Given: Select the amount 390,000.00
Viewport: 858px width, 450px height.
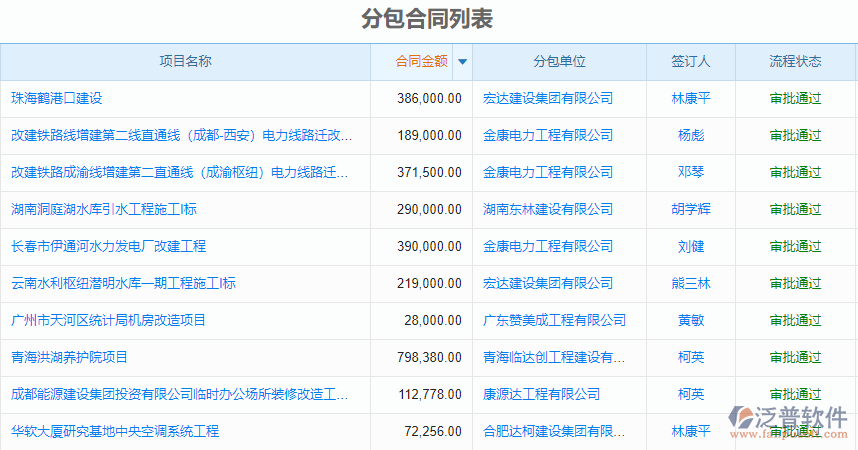Looking at the screenshot, I should [430, 246].
